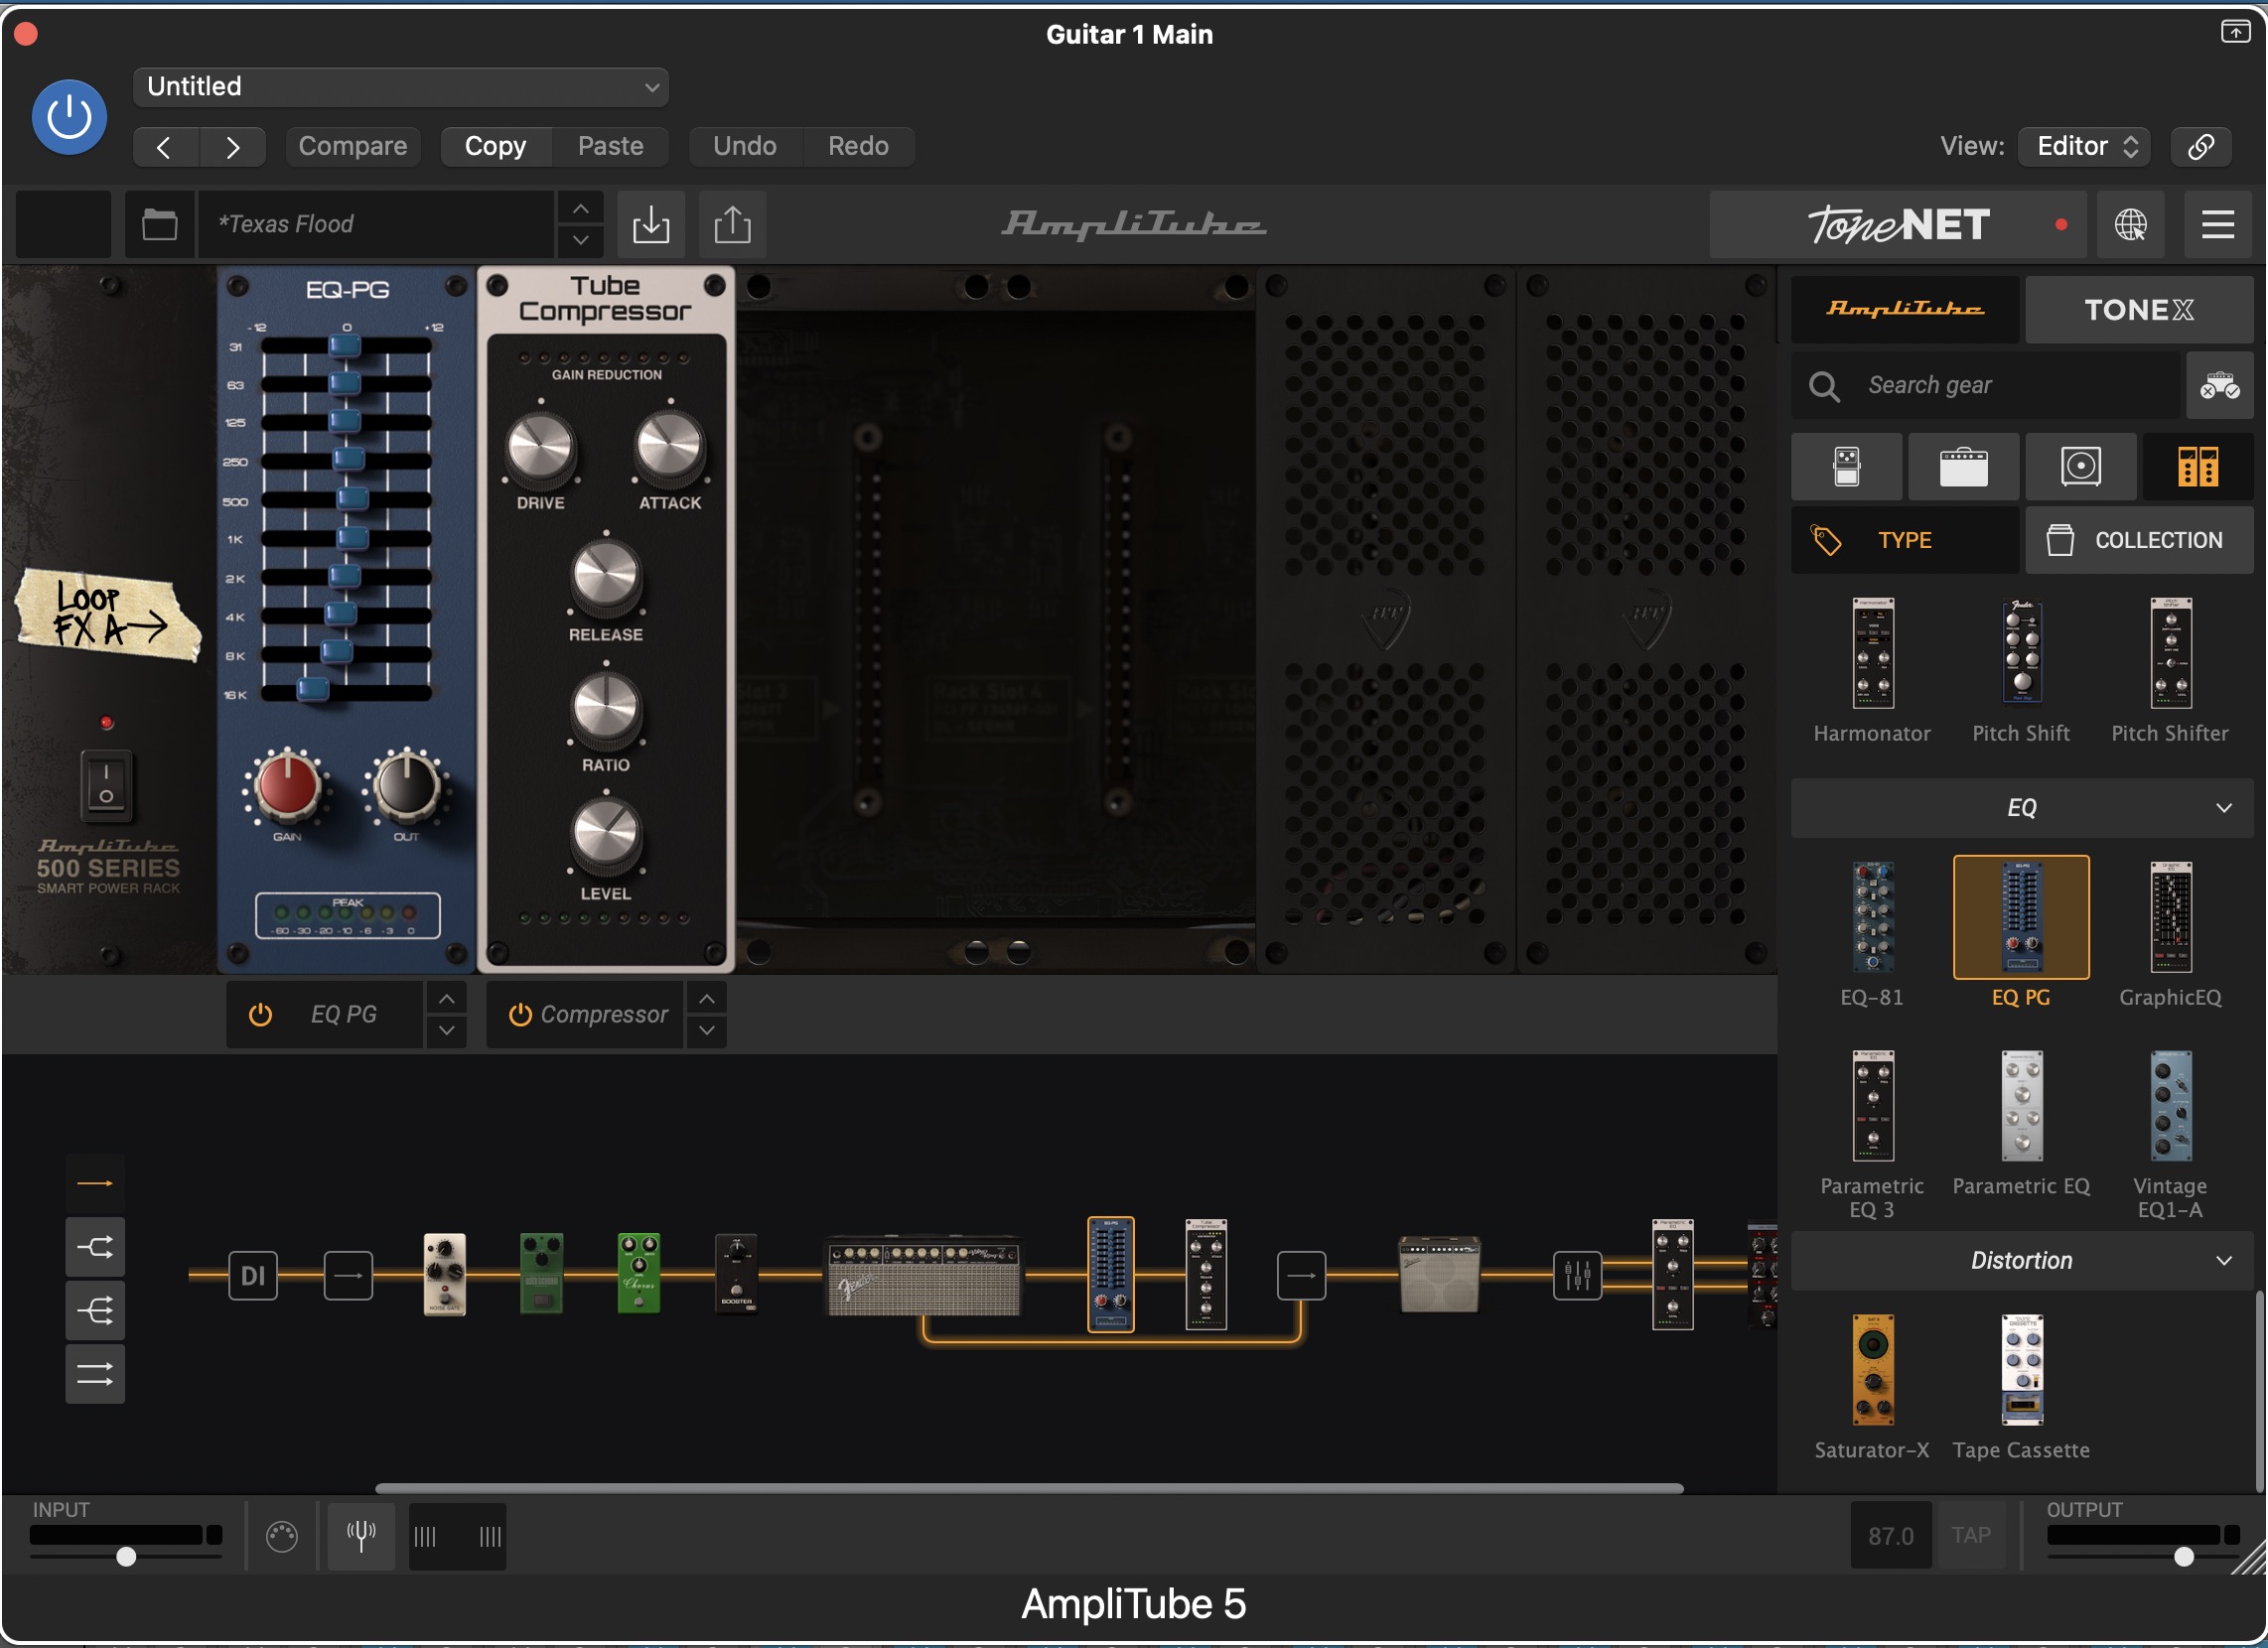The height and width of the screenshot is (1648, 2268).
Task: Select the TYPE filter tab
Action: (1905, 540)
